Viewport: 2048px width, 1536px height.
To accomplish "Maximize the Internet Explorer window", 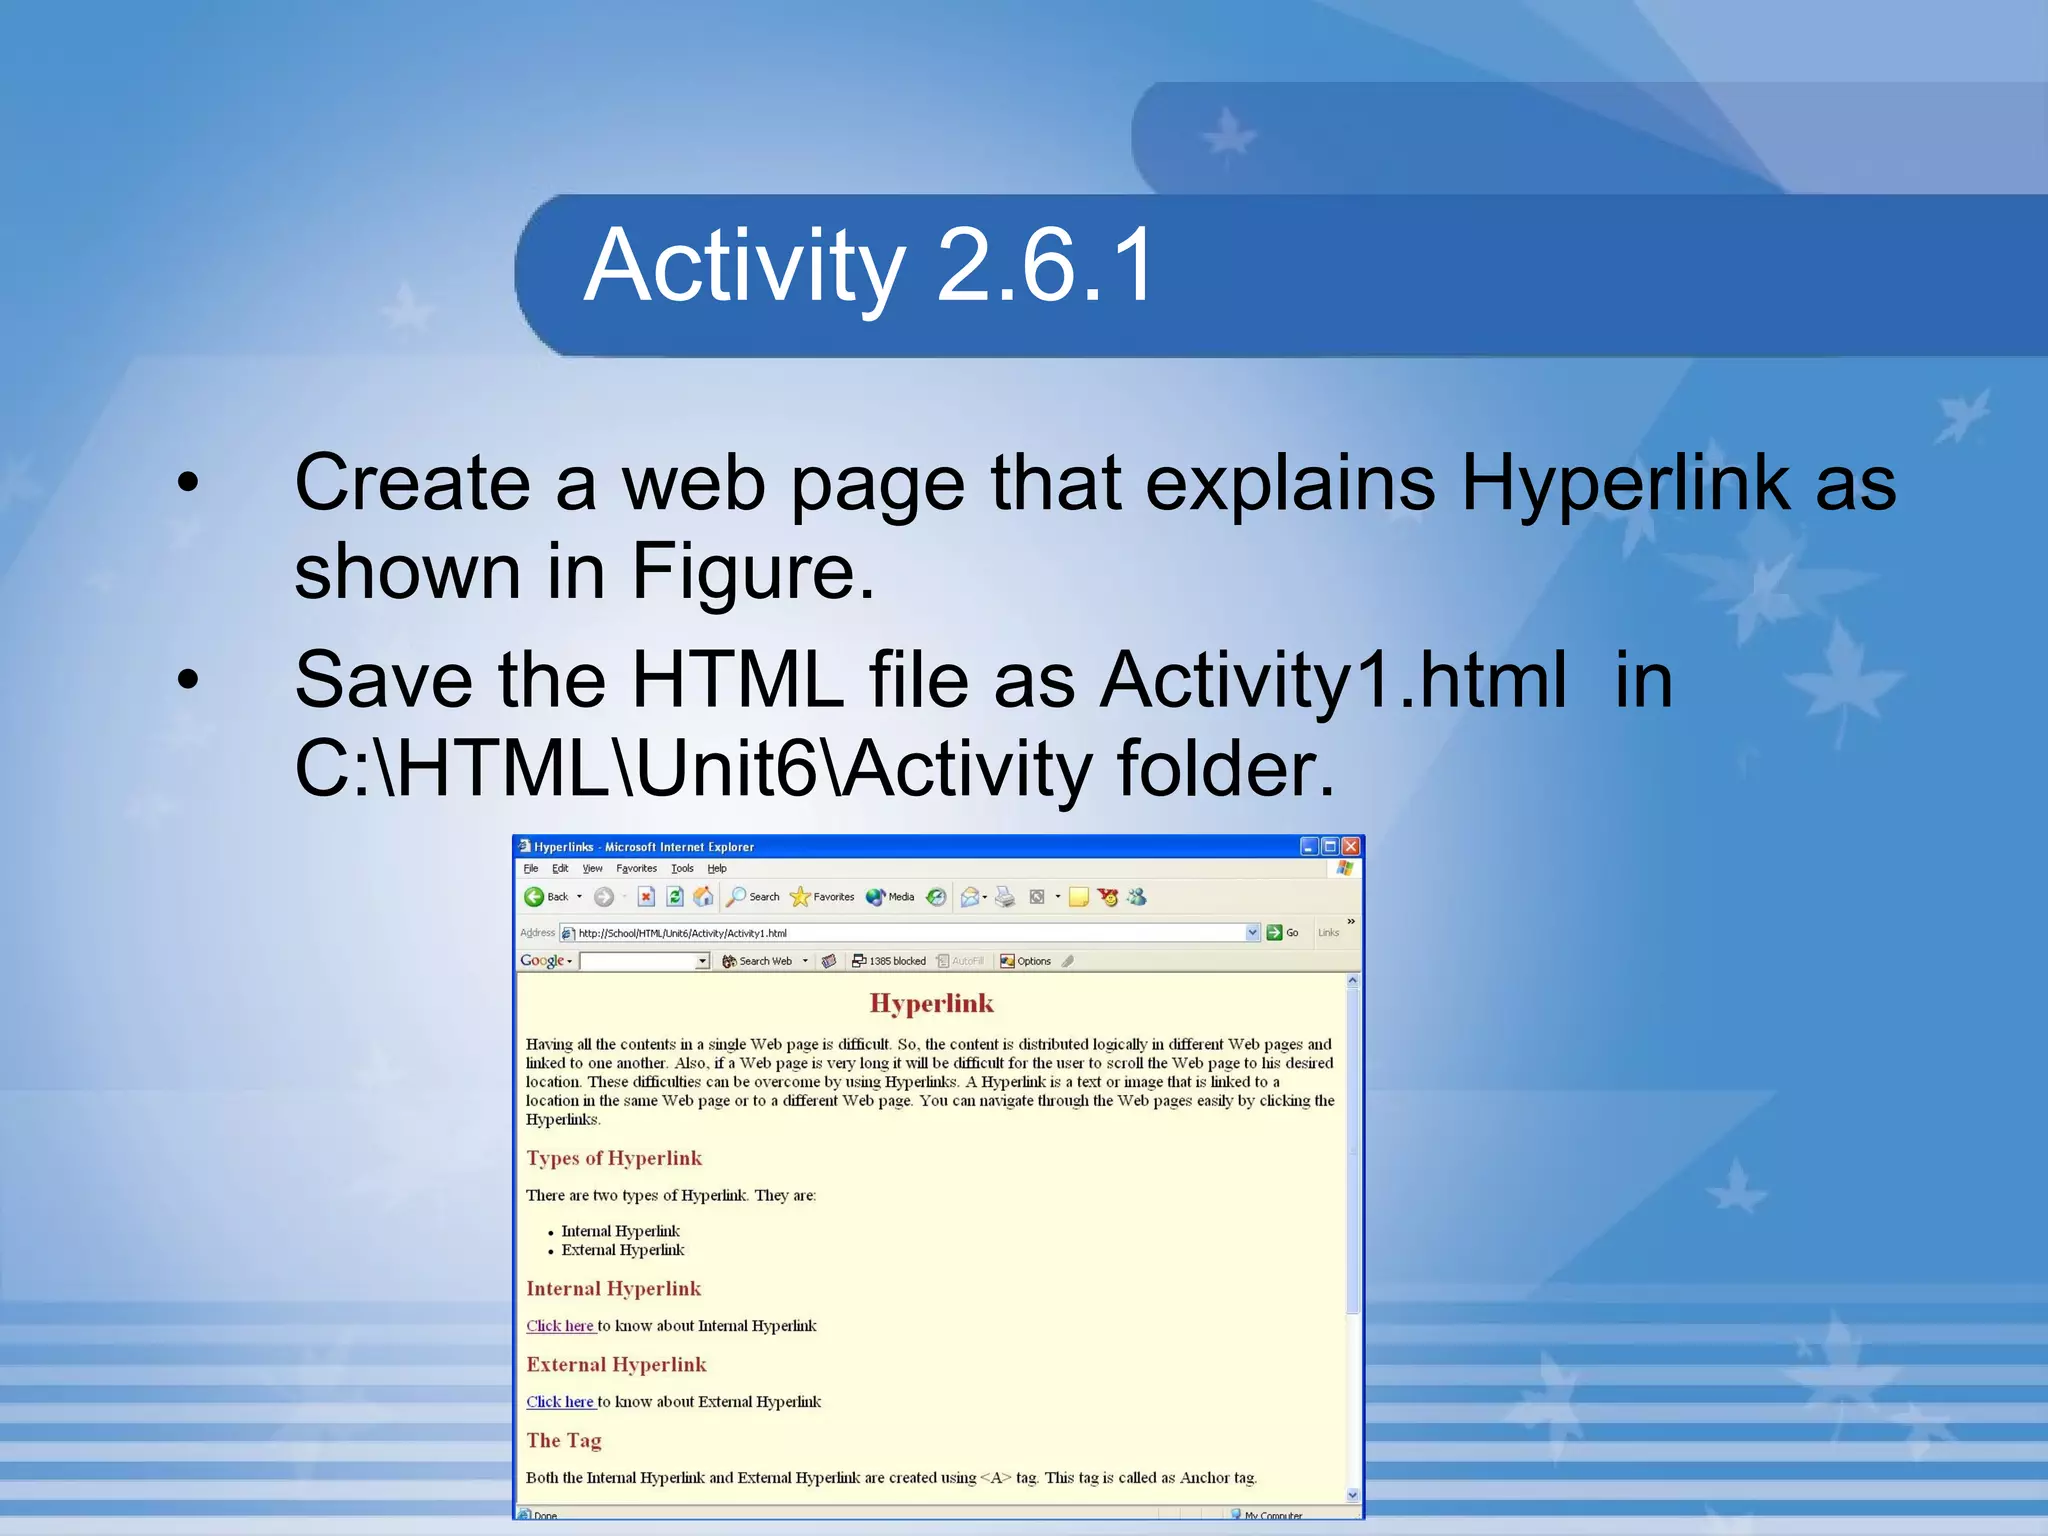I will point(1330,846).
